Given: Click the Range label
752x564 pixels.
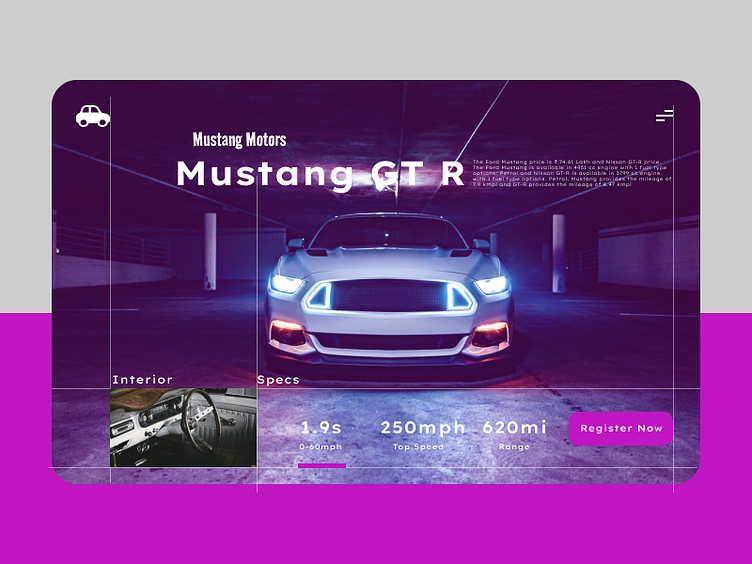Looking at the screenshot, I should click(x=514, y=446).
